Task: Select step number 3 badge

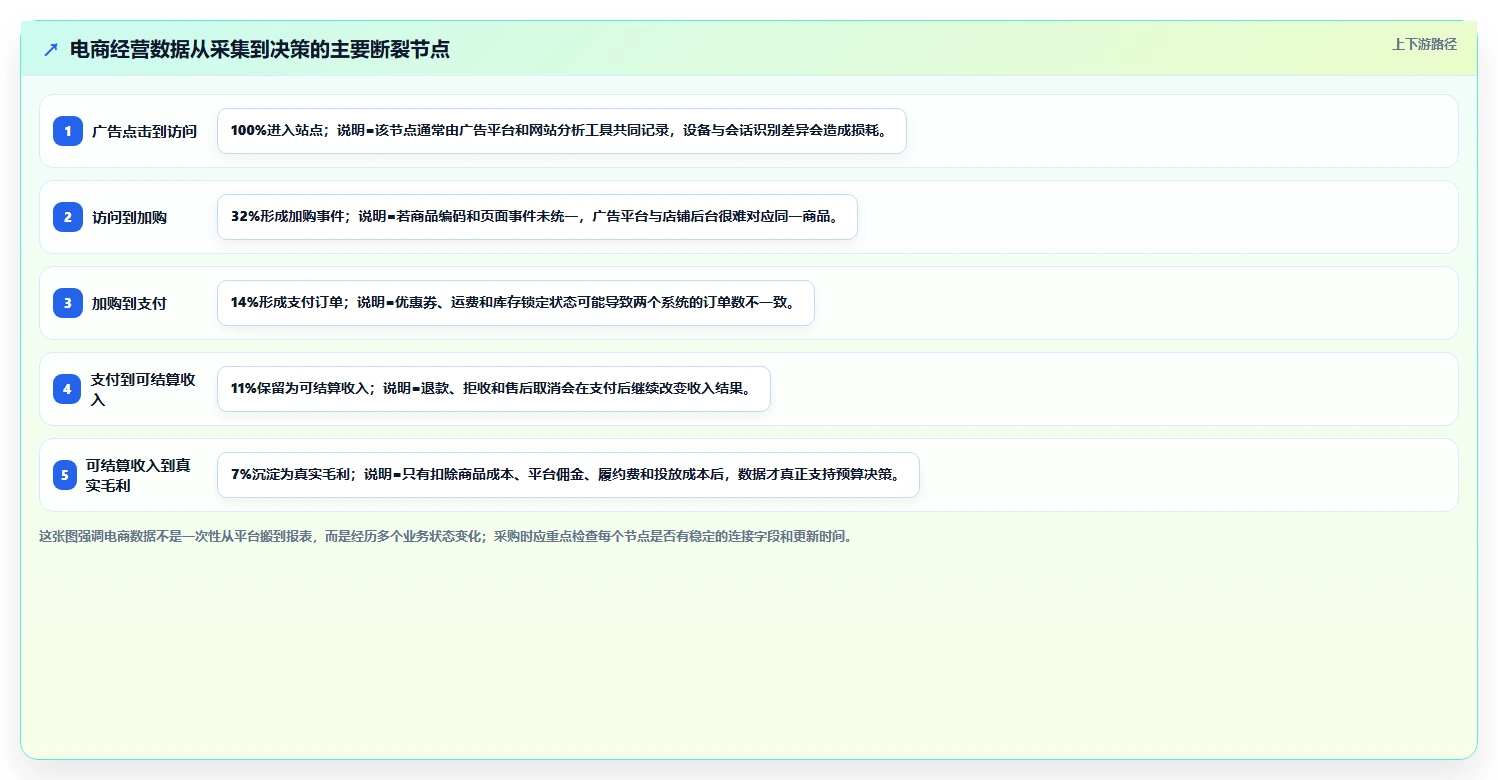Action: pos(68,303)
